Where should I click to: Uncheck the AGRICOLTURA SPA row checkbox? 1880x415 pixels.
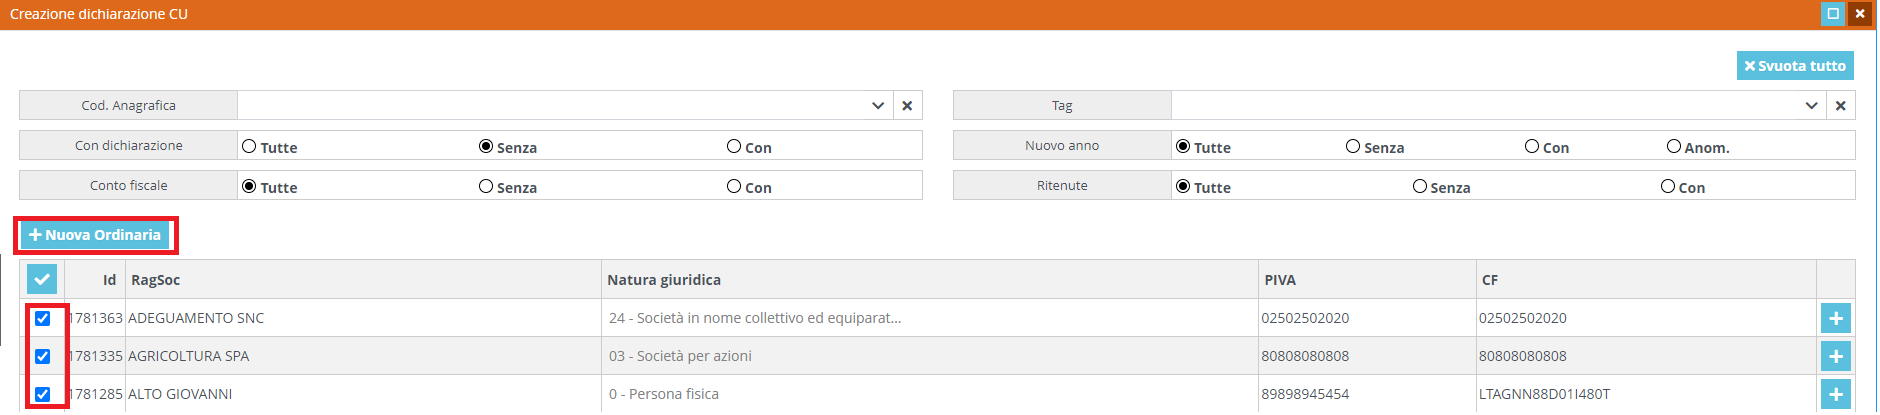click(43, 356)
